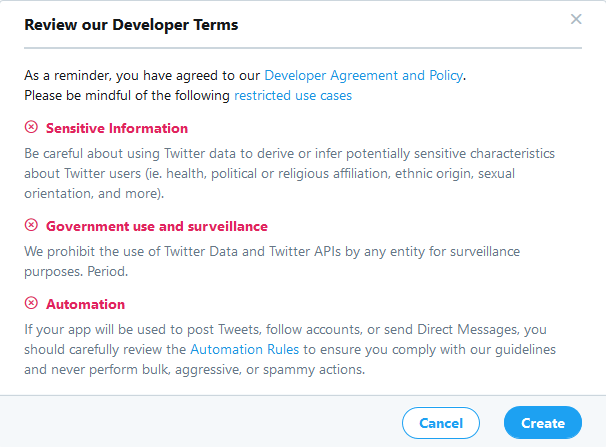This screenshot has height=447, width=606.
Task: Click the Automation warning icon
Action: pos(32,303)
